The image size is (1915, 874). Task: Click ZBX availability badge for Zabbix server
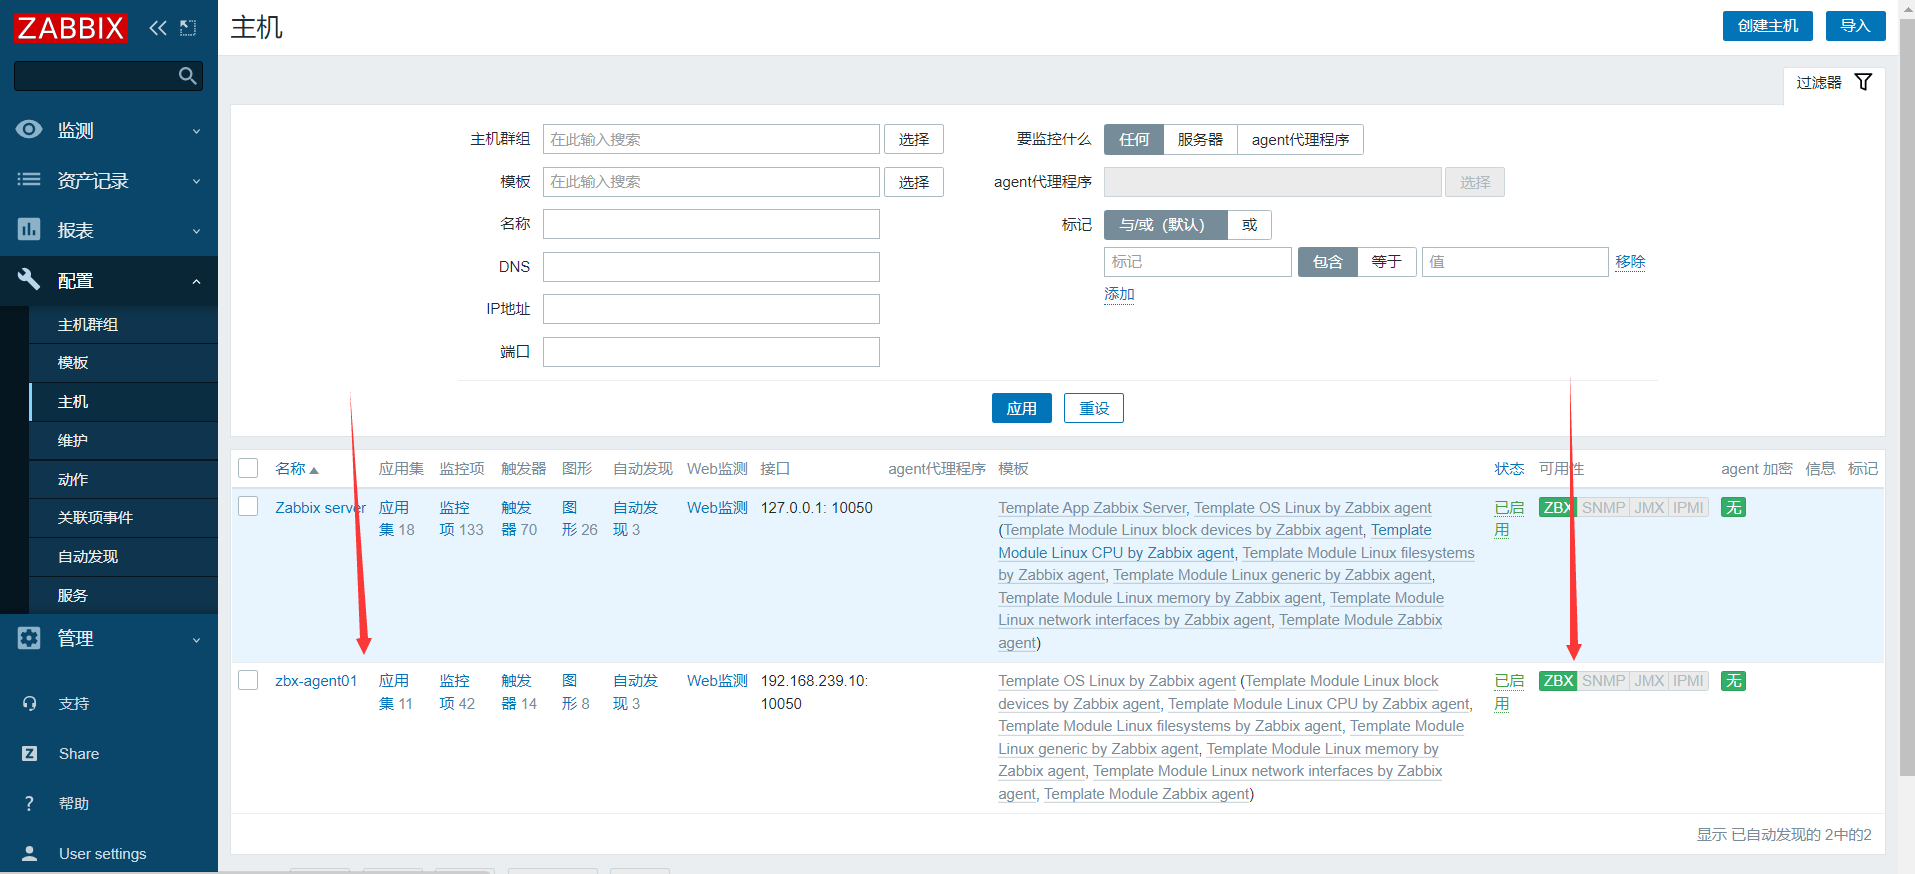pos(1557,508)
